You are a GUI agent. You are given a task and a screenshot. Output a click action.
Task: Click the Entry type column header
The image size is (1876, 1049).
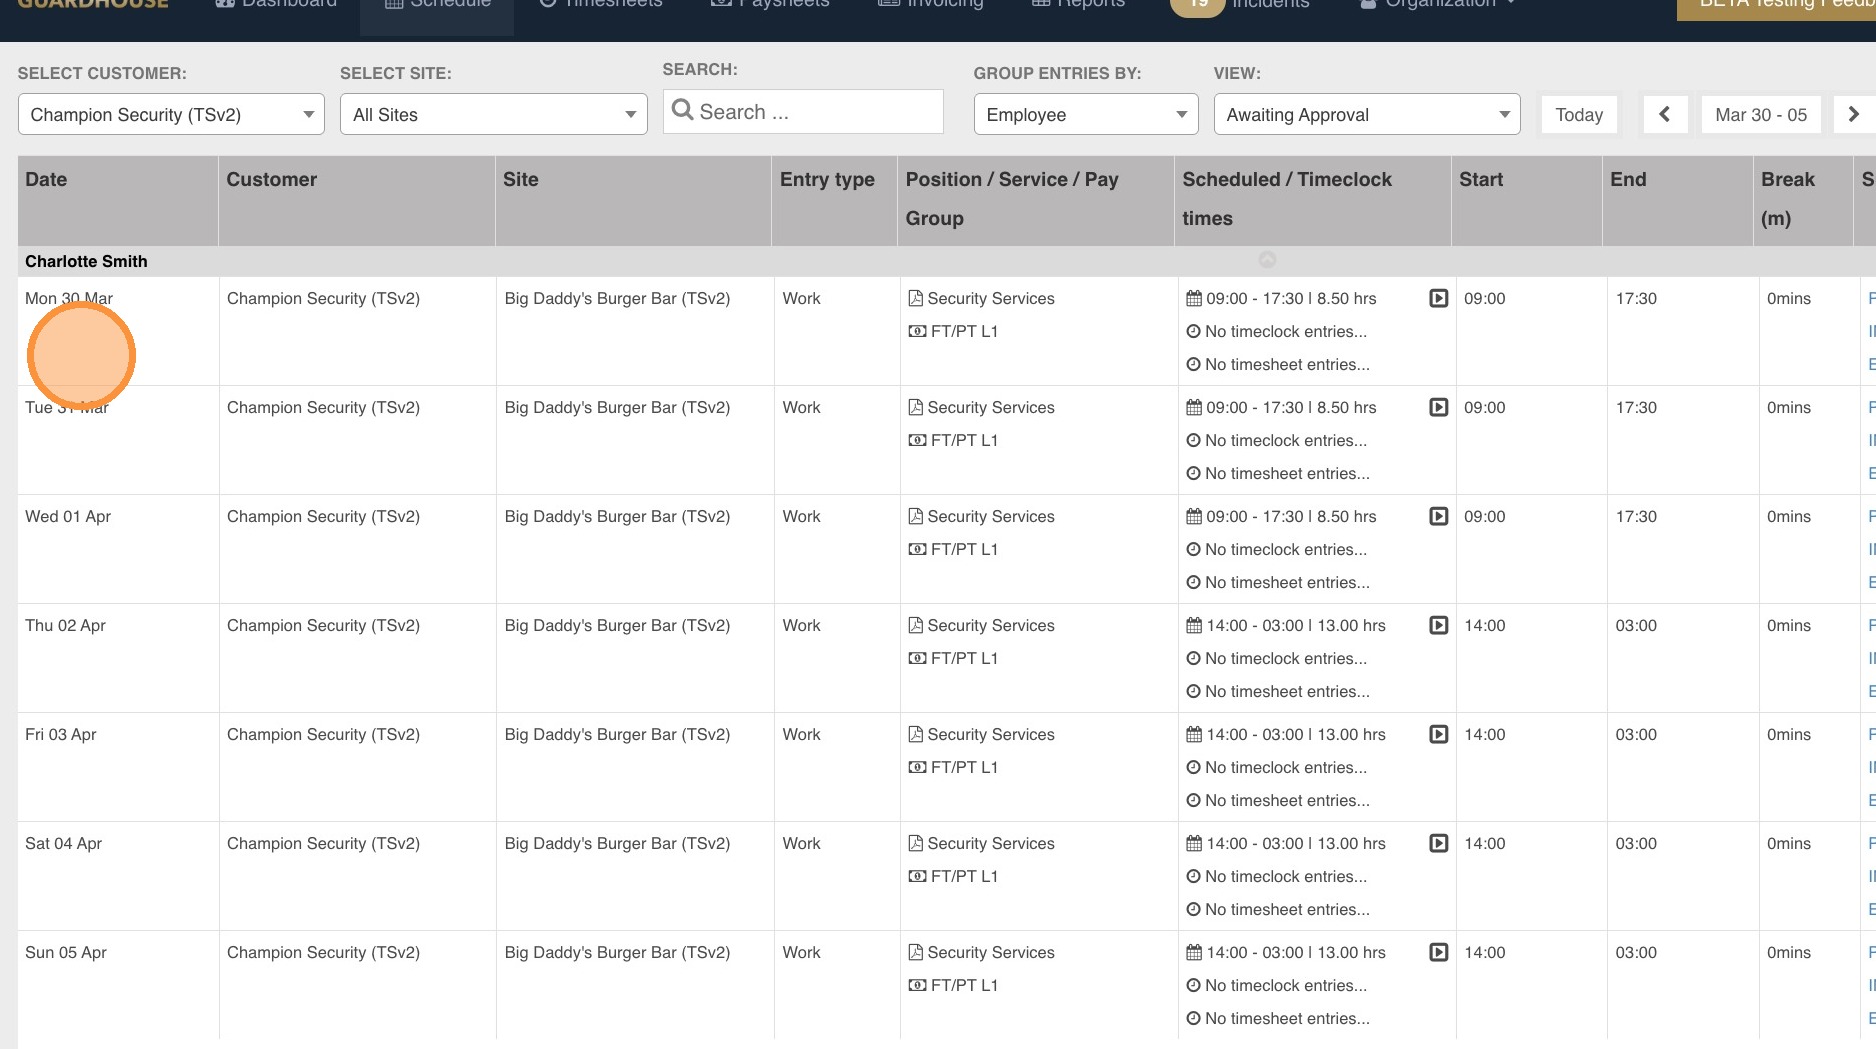pos(835,200)
